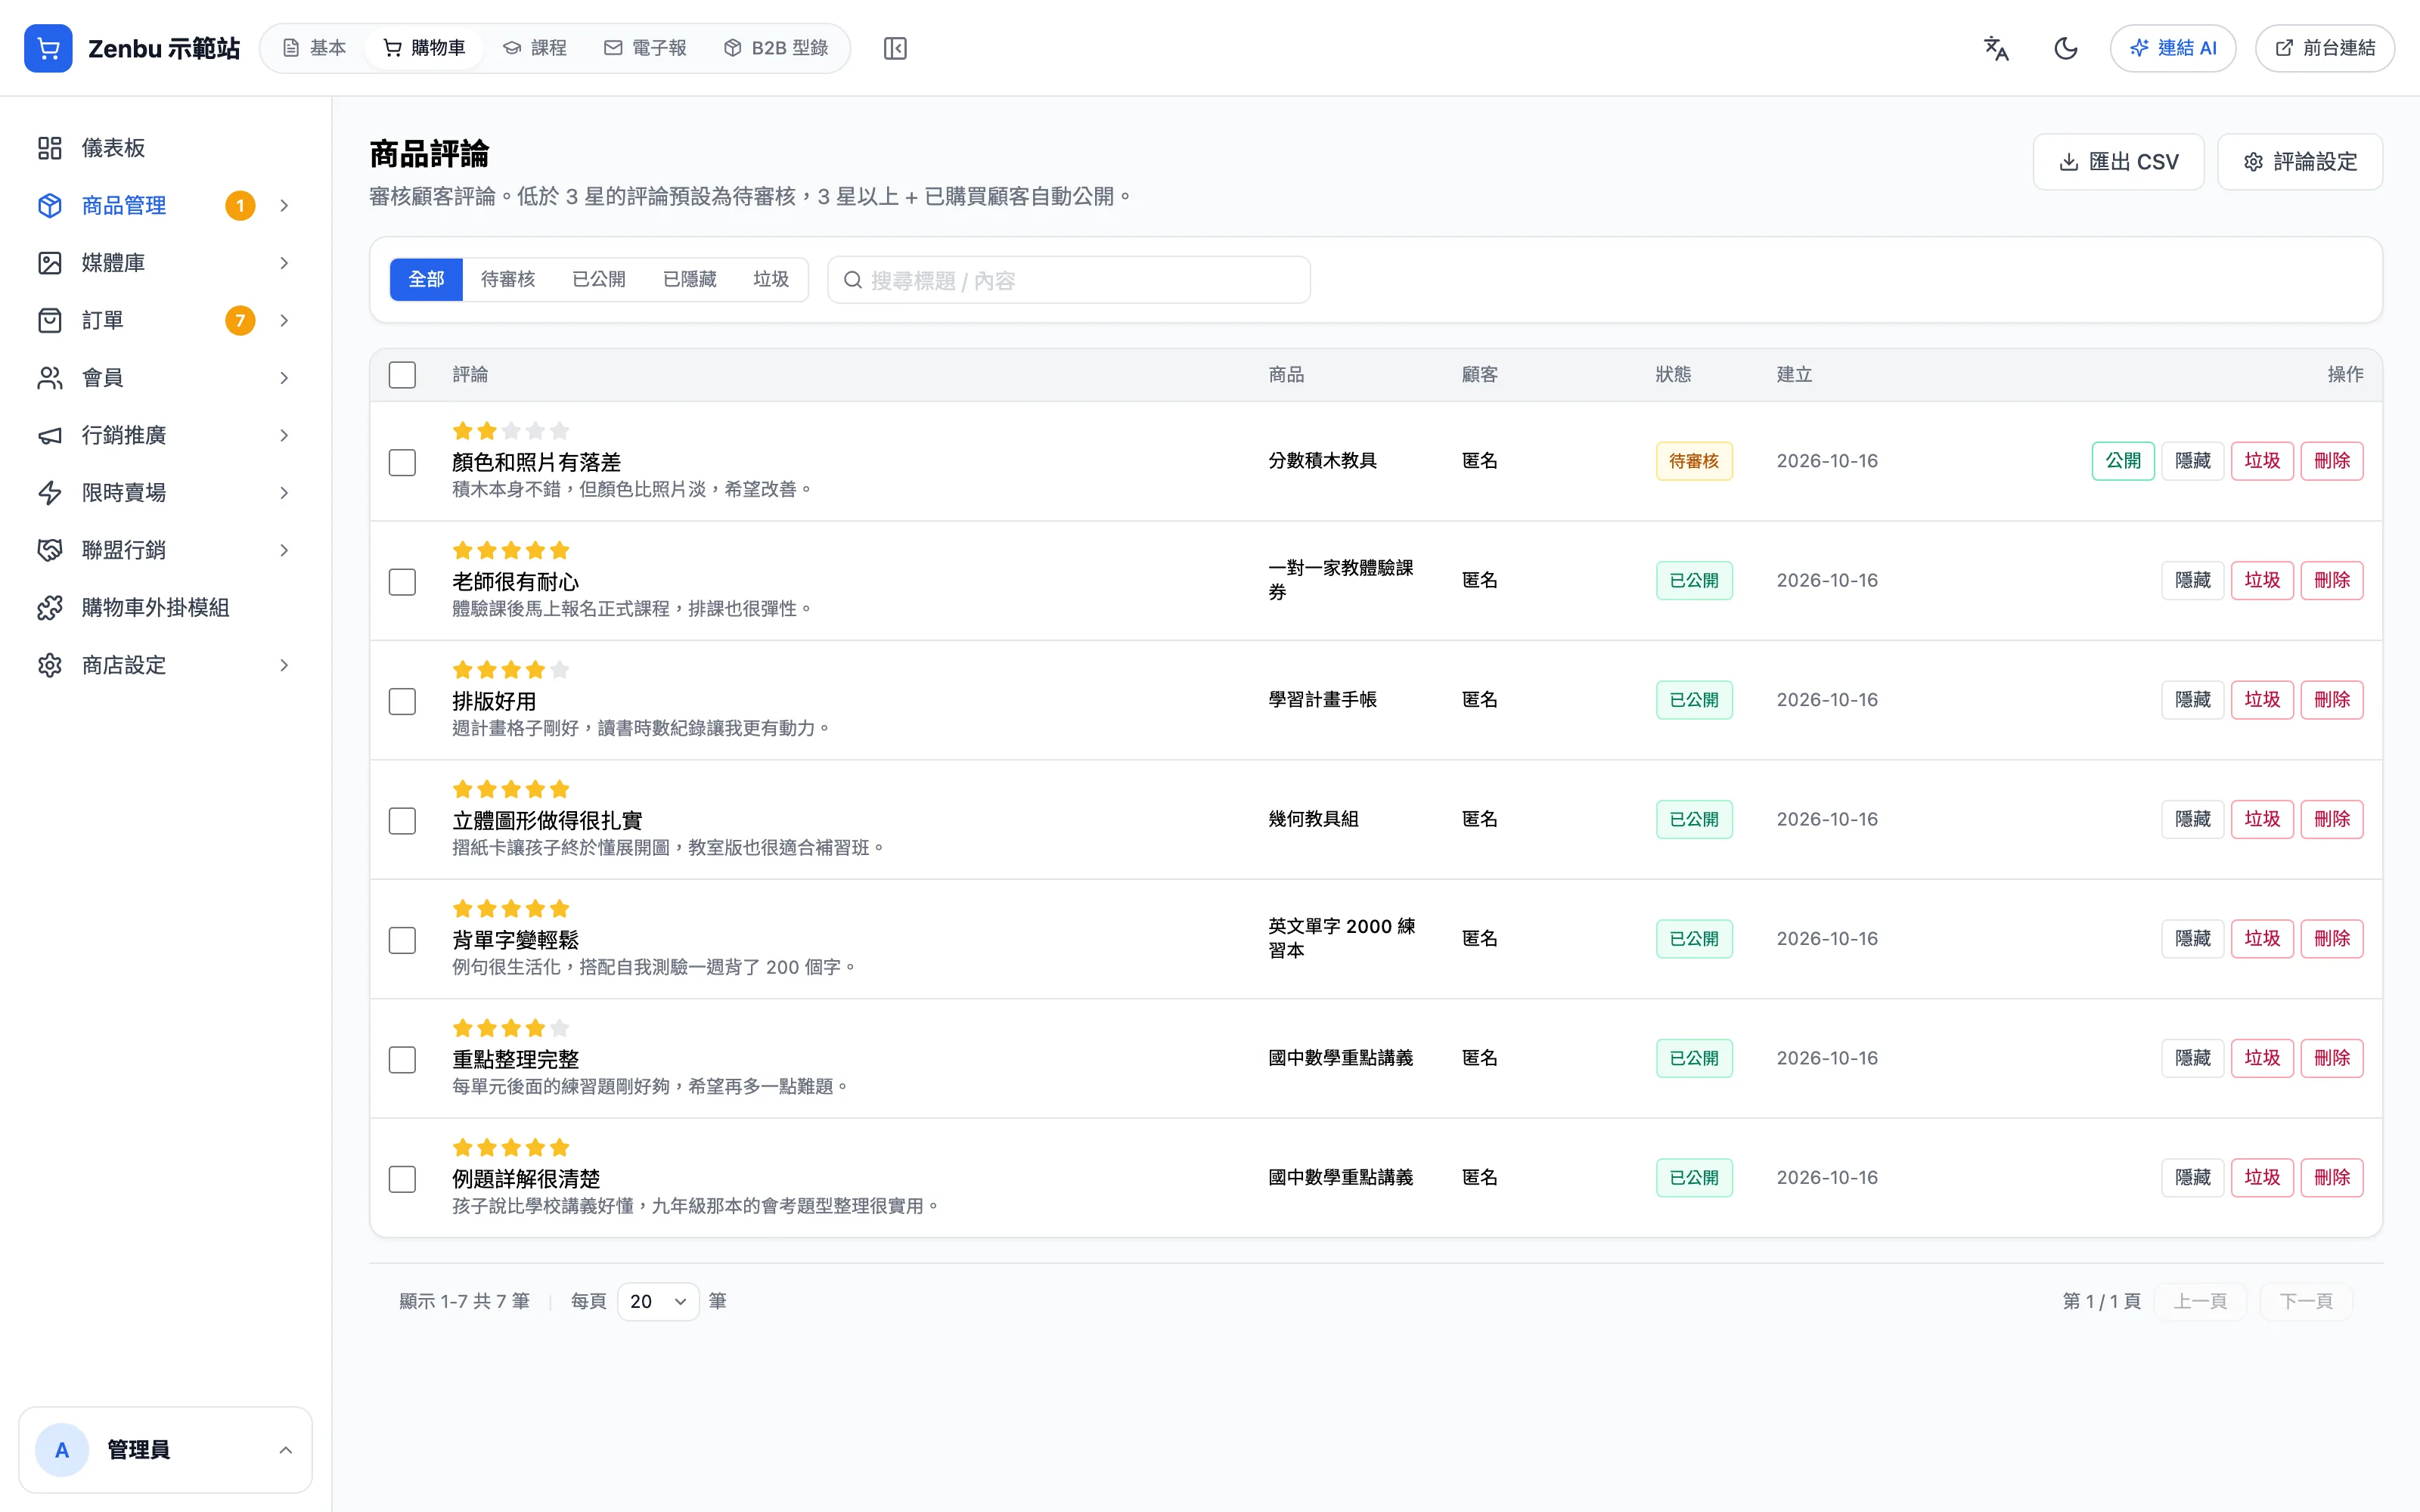Click the 行銷推廣 megaphone icon

coord(50,435)
